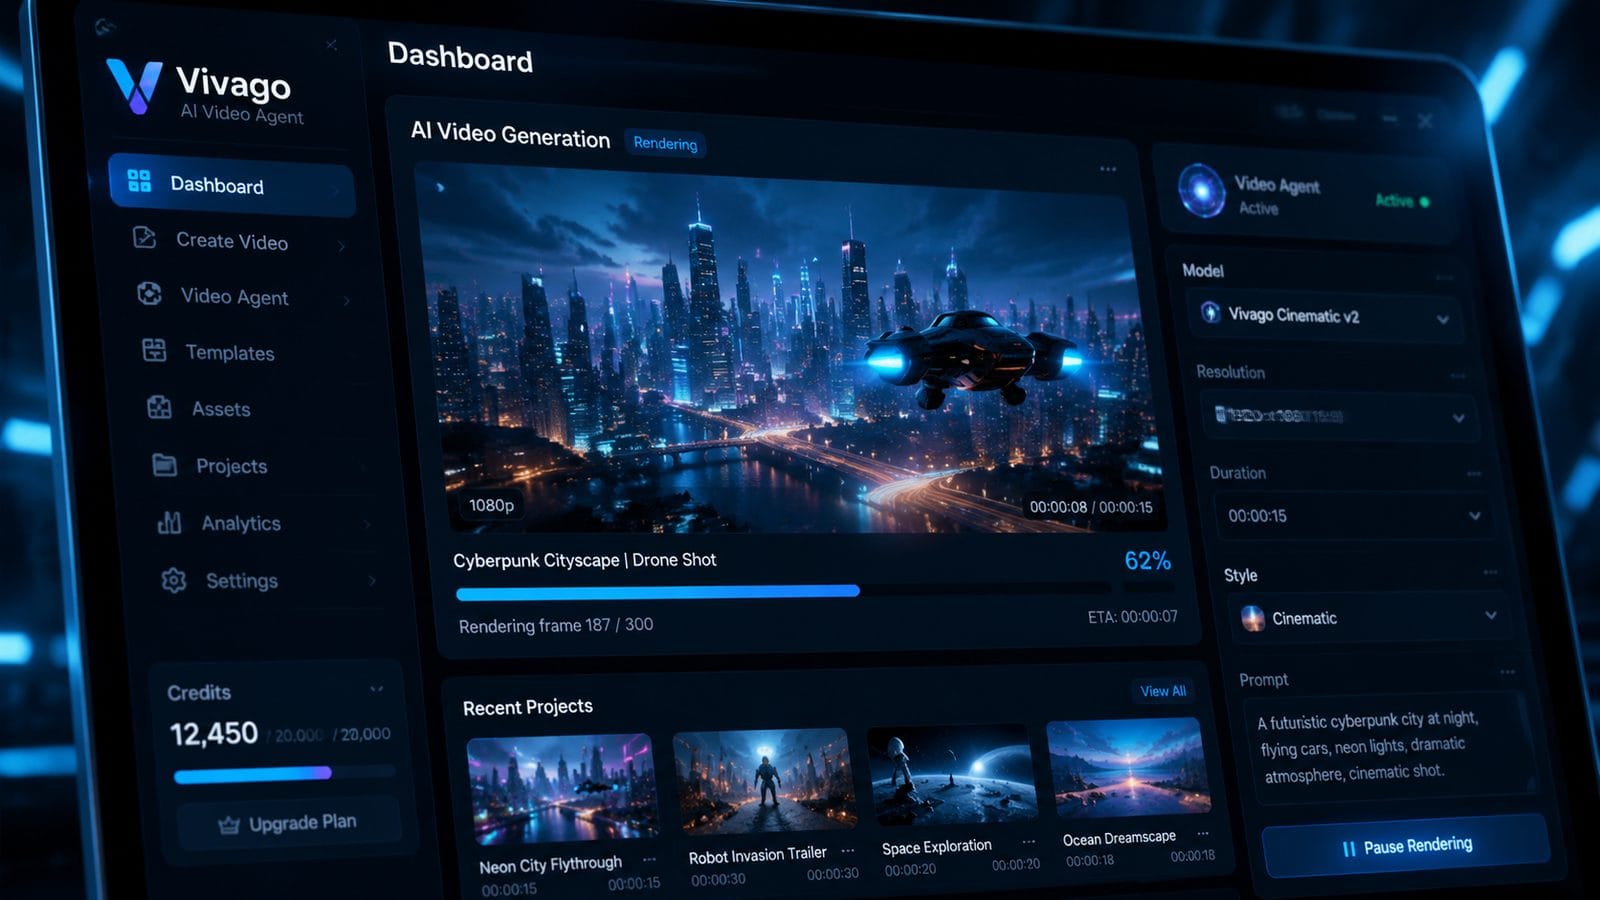Click the Create Video pencil icon
The width and height of the screenshot is (1600, 900).
(x=145, y=237)
